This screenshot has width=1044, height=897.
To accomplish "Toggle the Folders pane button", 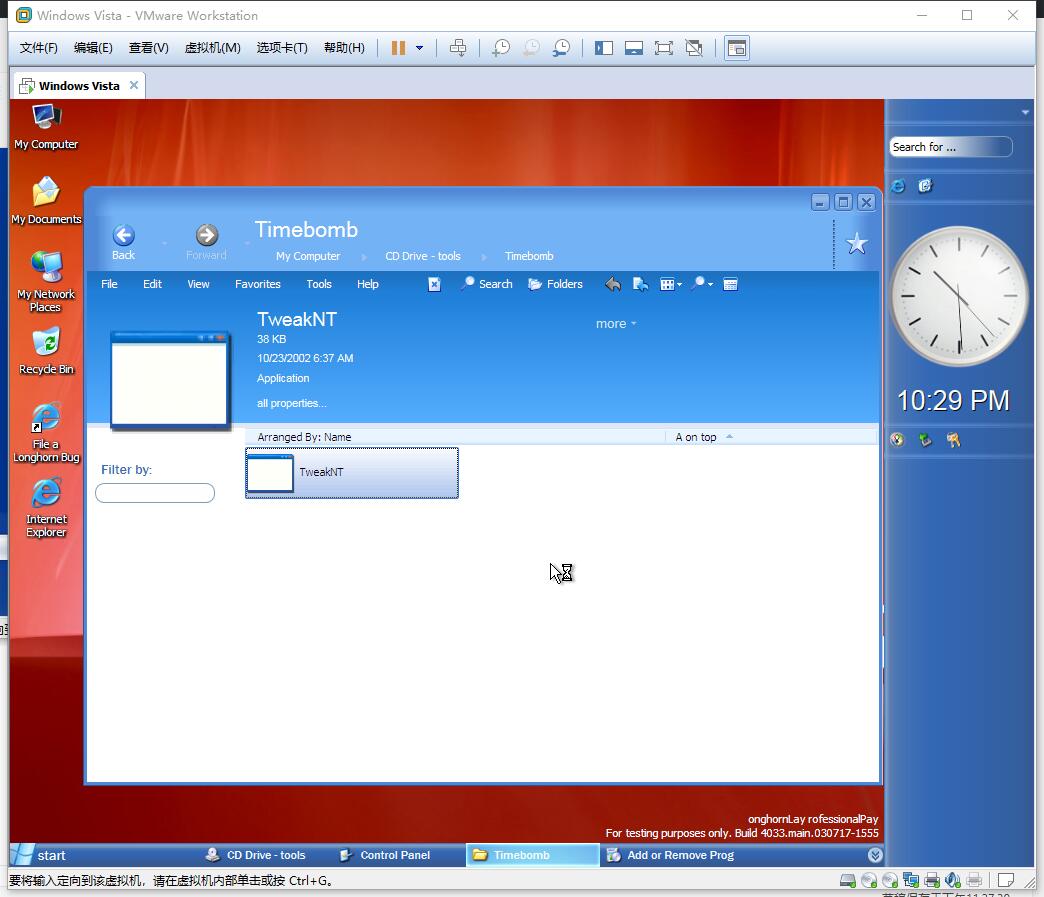I will [555, 284].
